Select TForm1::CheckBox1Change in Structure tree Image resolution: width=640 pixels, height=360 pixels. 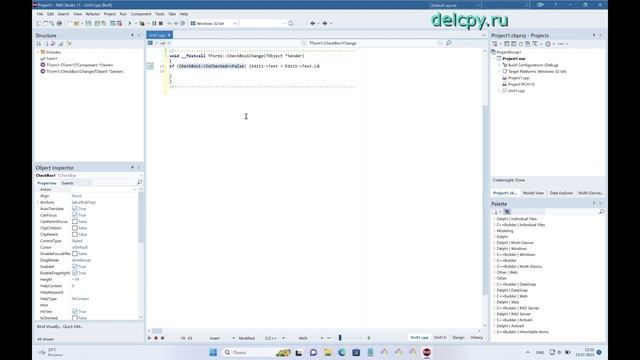click(x=84, y=71)
